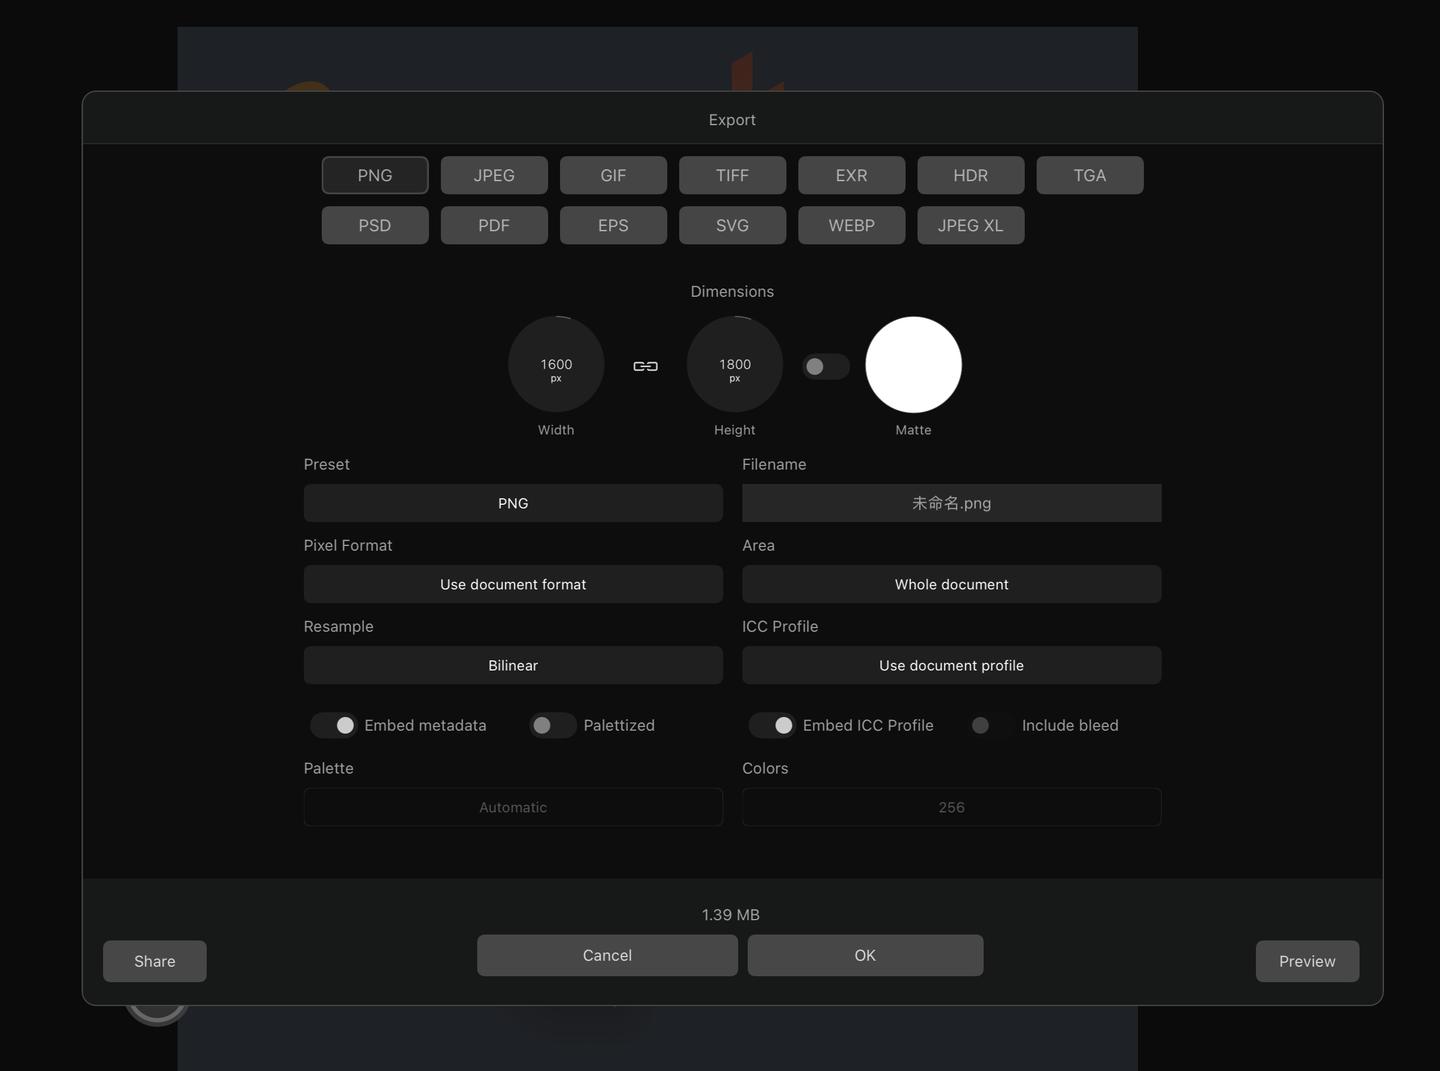The width and height of the screenshot is (1440, 1071).
Task: Edit the filename 未命名.png
Action: coord(951,503)
